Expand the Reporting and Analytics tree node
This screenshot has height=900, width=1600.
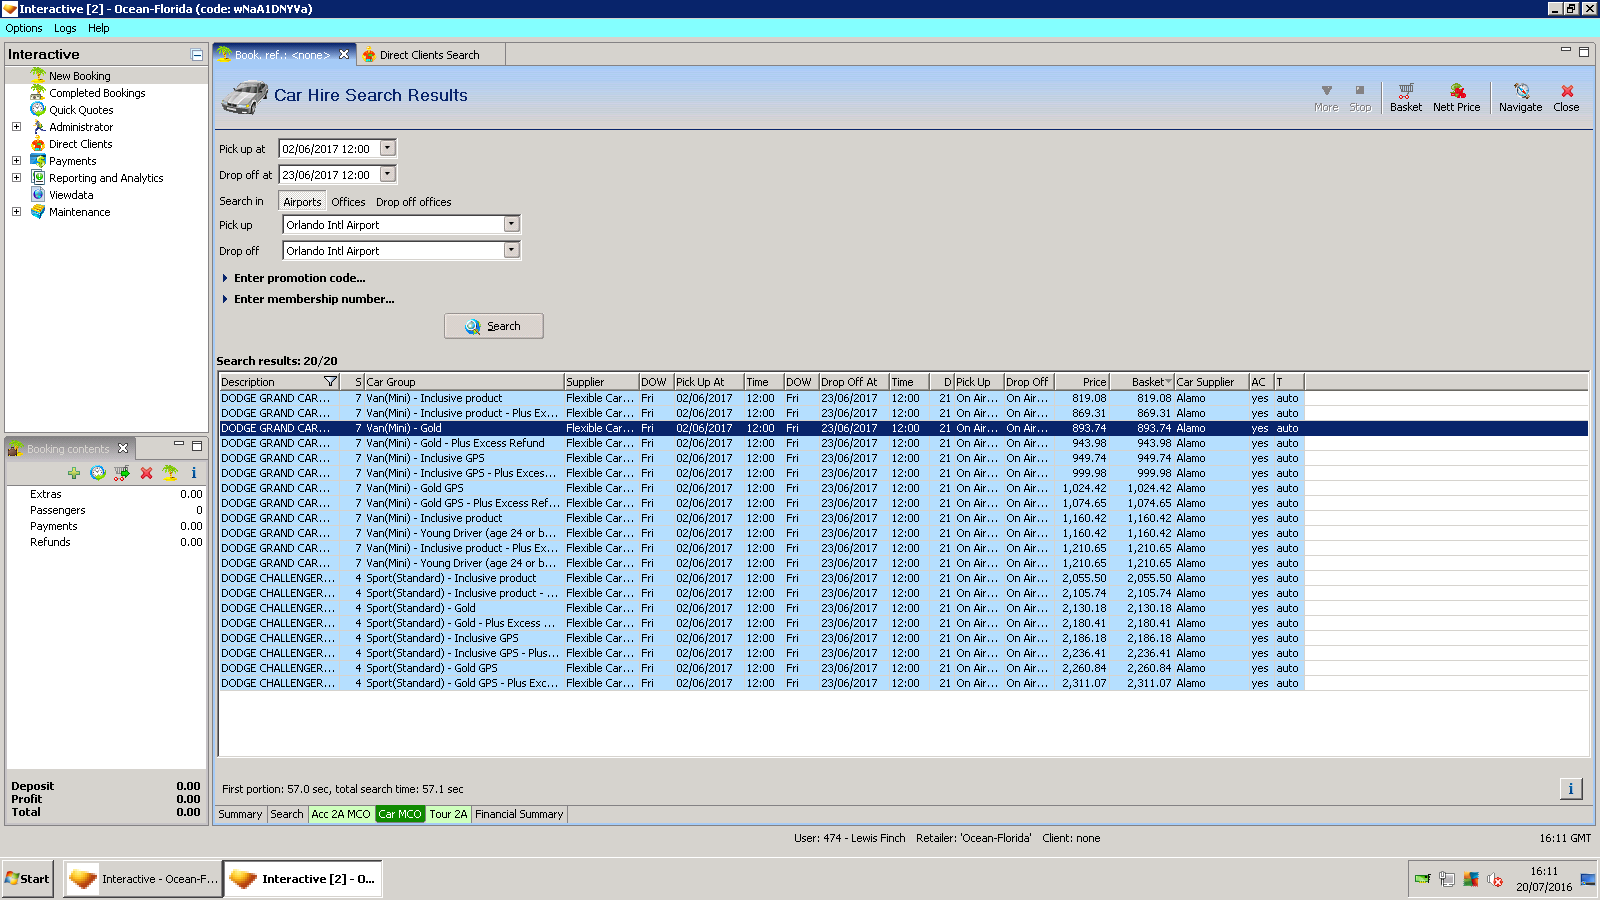16,178
